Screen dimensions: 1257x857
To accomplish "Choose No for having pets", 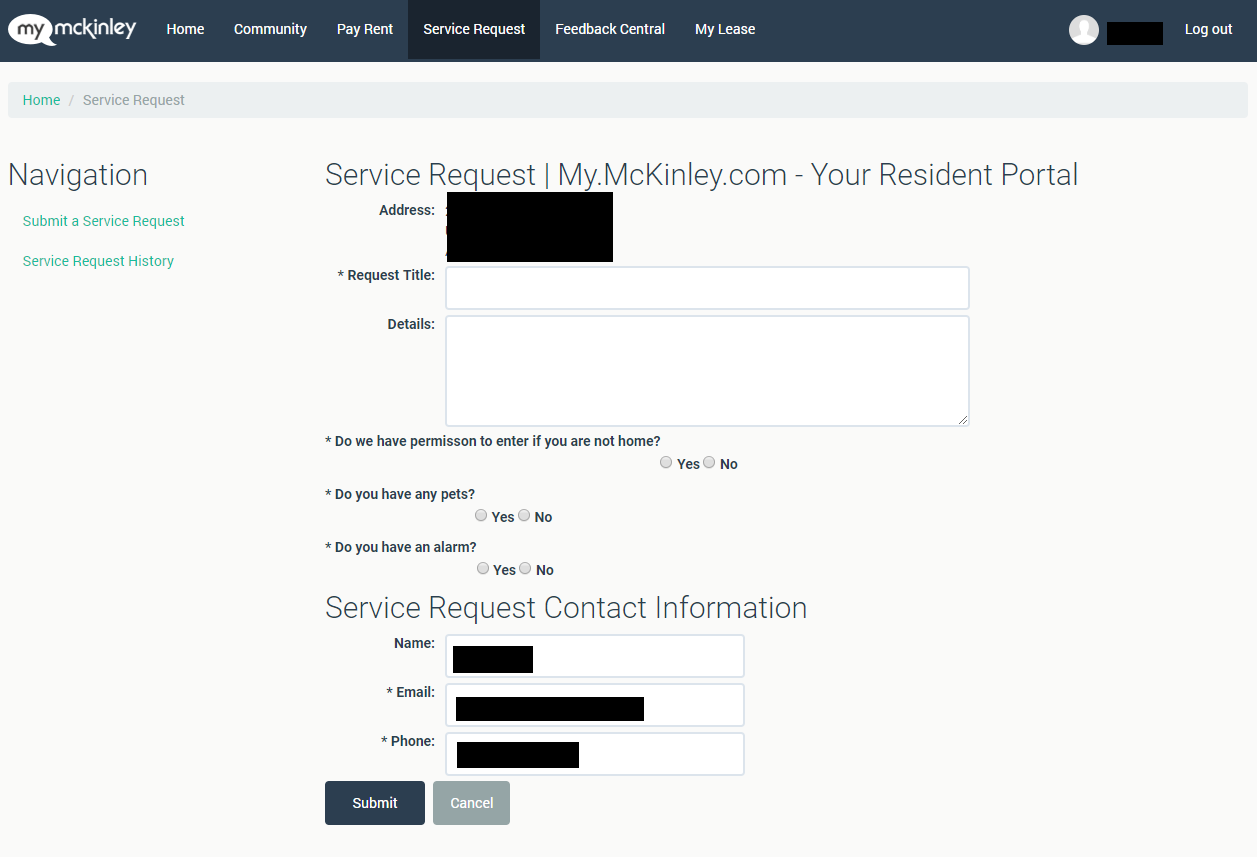I will pyautogui.click(x=524, y=515).
